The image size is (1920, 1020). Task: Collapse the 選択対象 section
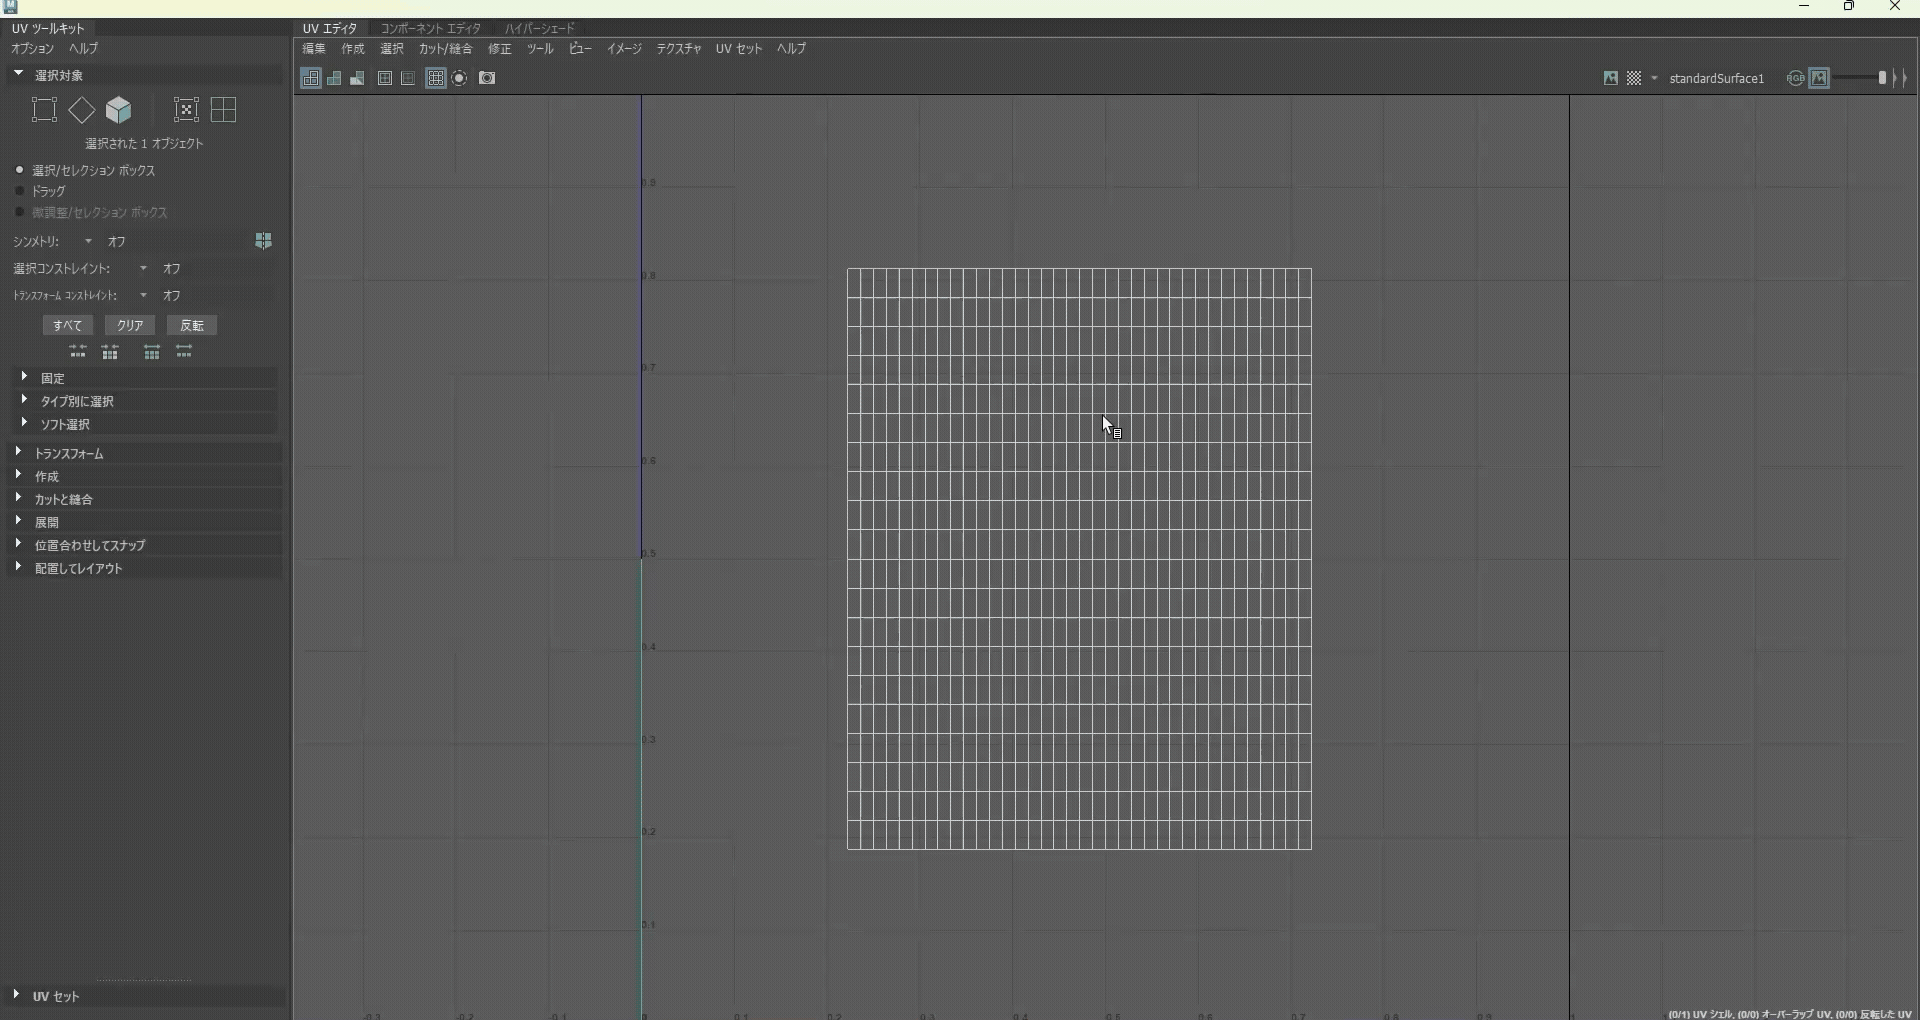pos(145,75)
